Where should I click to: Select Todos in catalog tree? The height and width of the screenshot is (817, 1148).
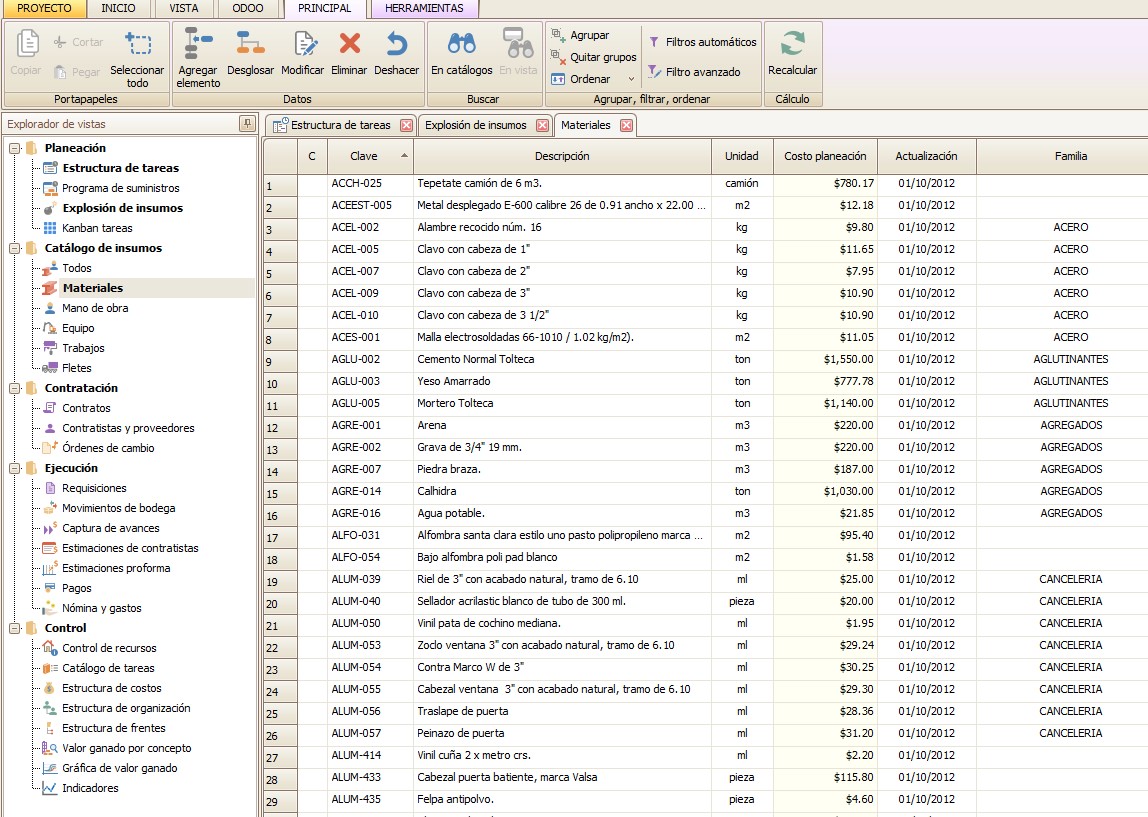pos(77,268)
